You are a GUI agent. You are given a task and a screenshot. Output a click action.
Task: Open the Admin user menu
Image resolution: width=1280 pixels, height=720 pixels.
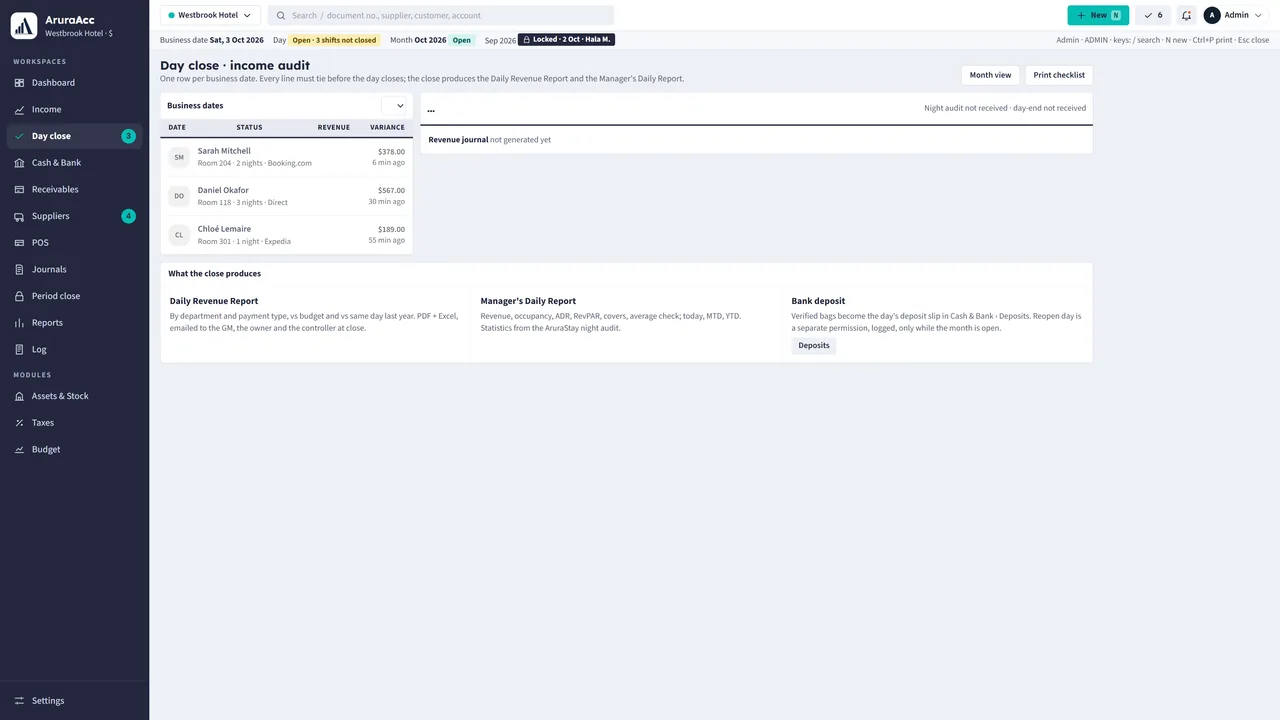(1233, 15)
